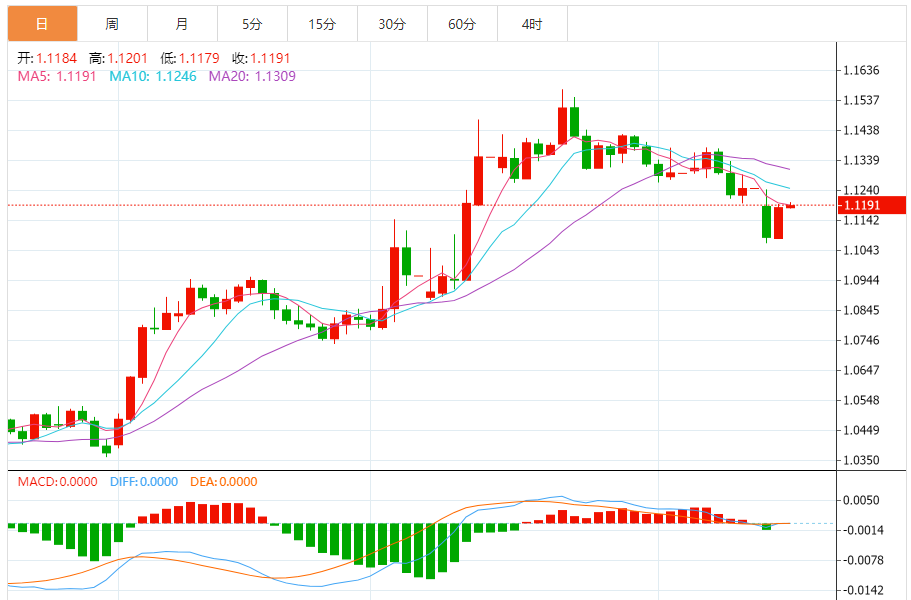Click the 1.1537 price axis label

pyautogui.click(x=861, y=100)
